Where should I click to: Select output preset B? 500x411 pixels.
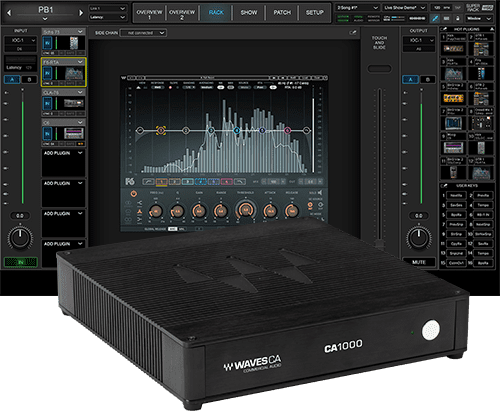(428, 79)
